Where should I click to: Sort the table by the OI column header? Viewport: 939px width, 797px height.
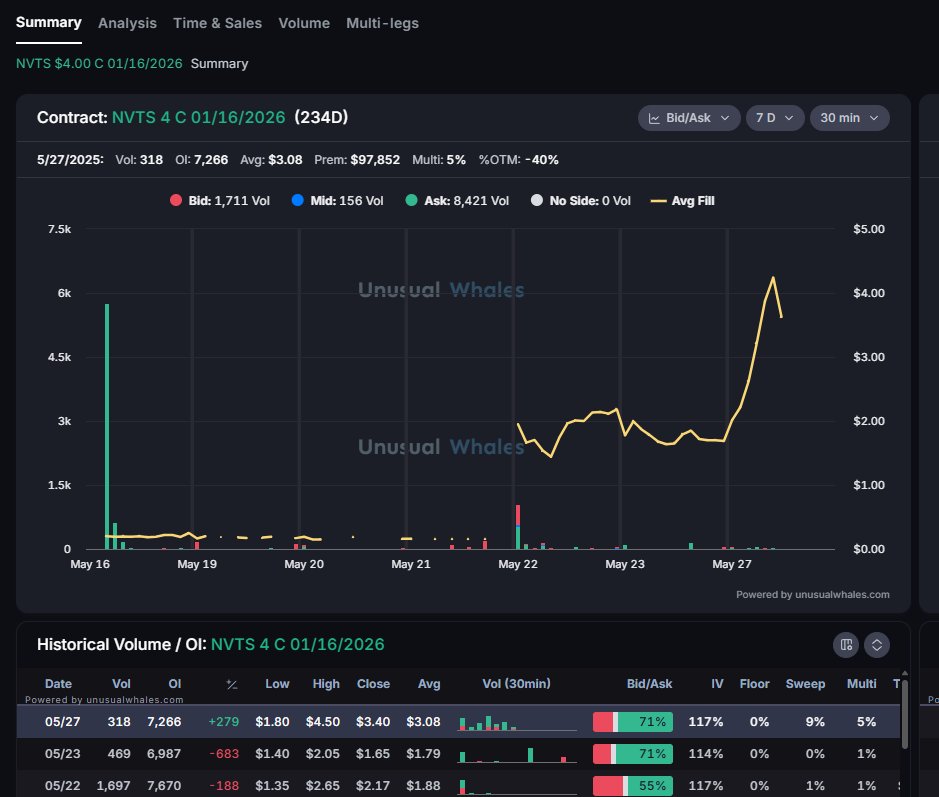175,684
